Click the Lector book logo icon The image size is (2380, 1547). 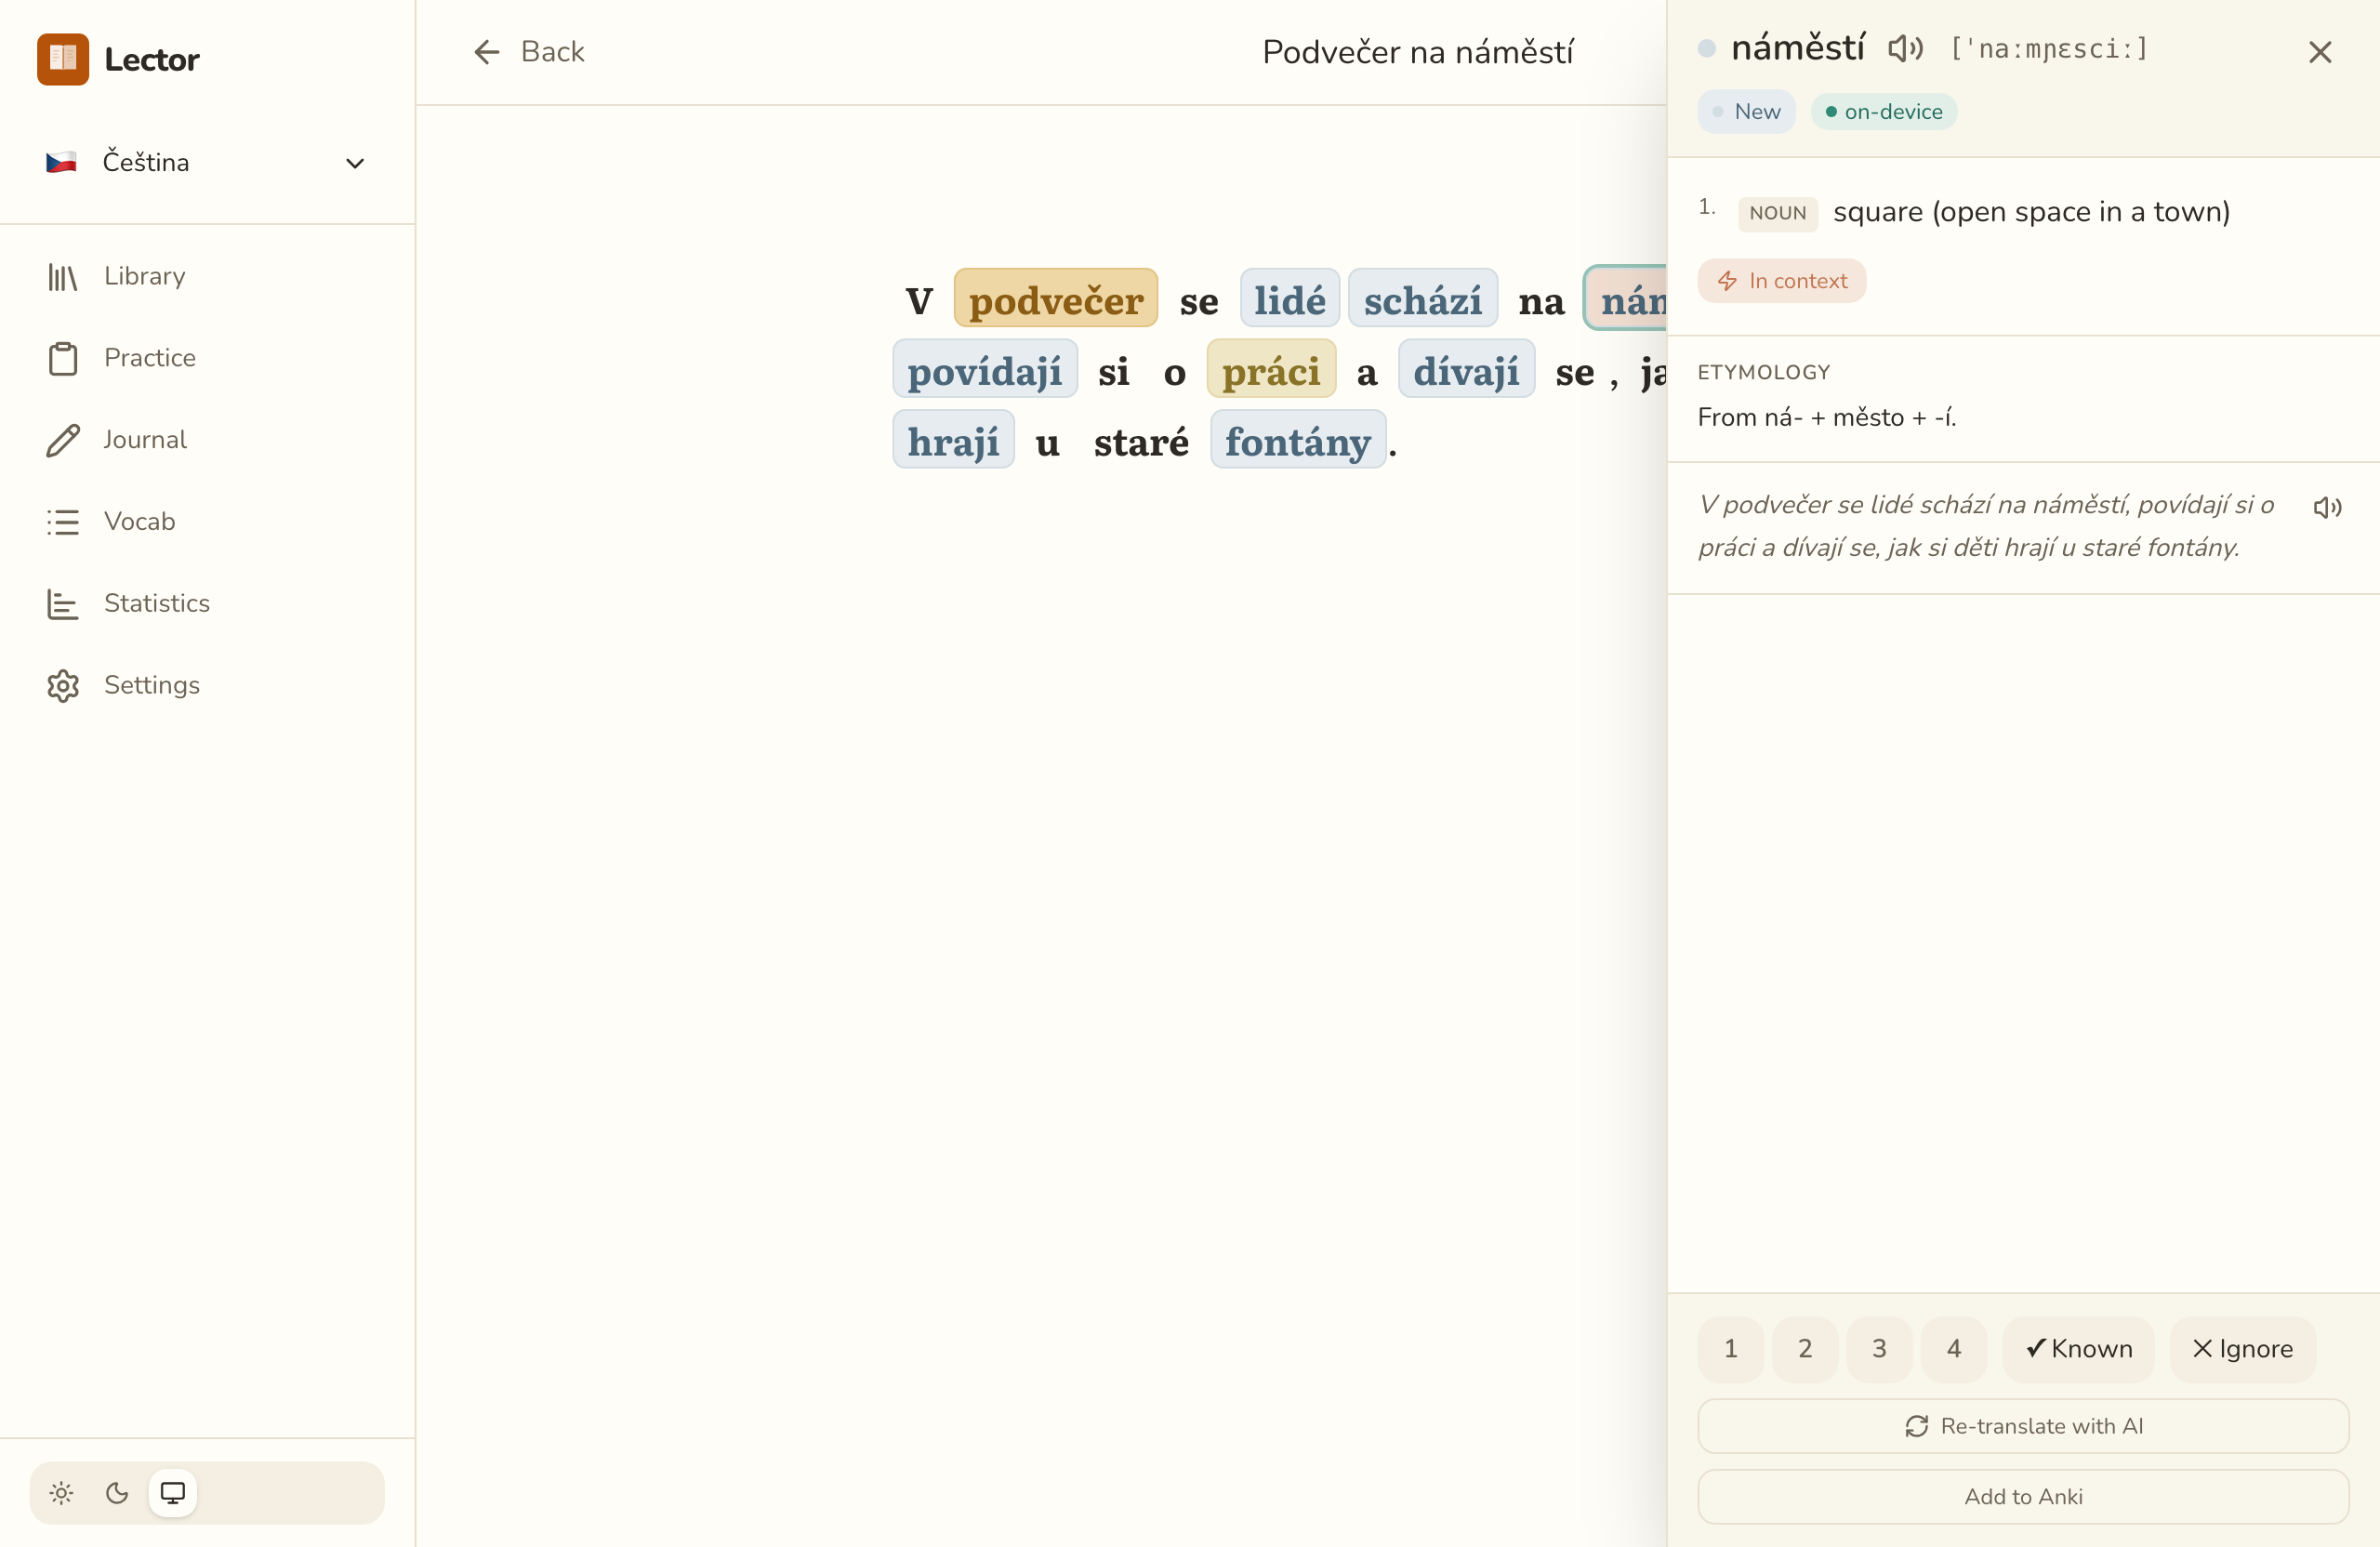point(63,59)
